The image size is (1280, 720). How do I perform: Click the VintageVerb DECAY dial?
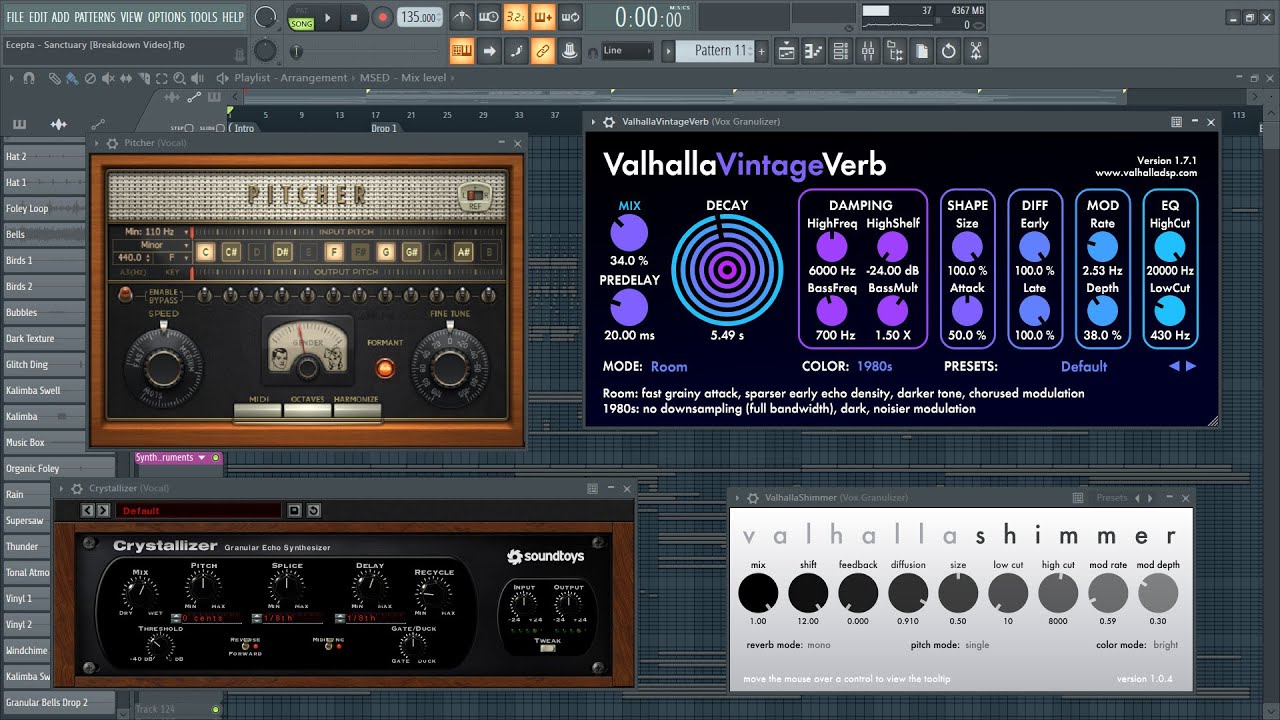pos(727,270)
